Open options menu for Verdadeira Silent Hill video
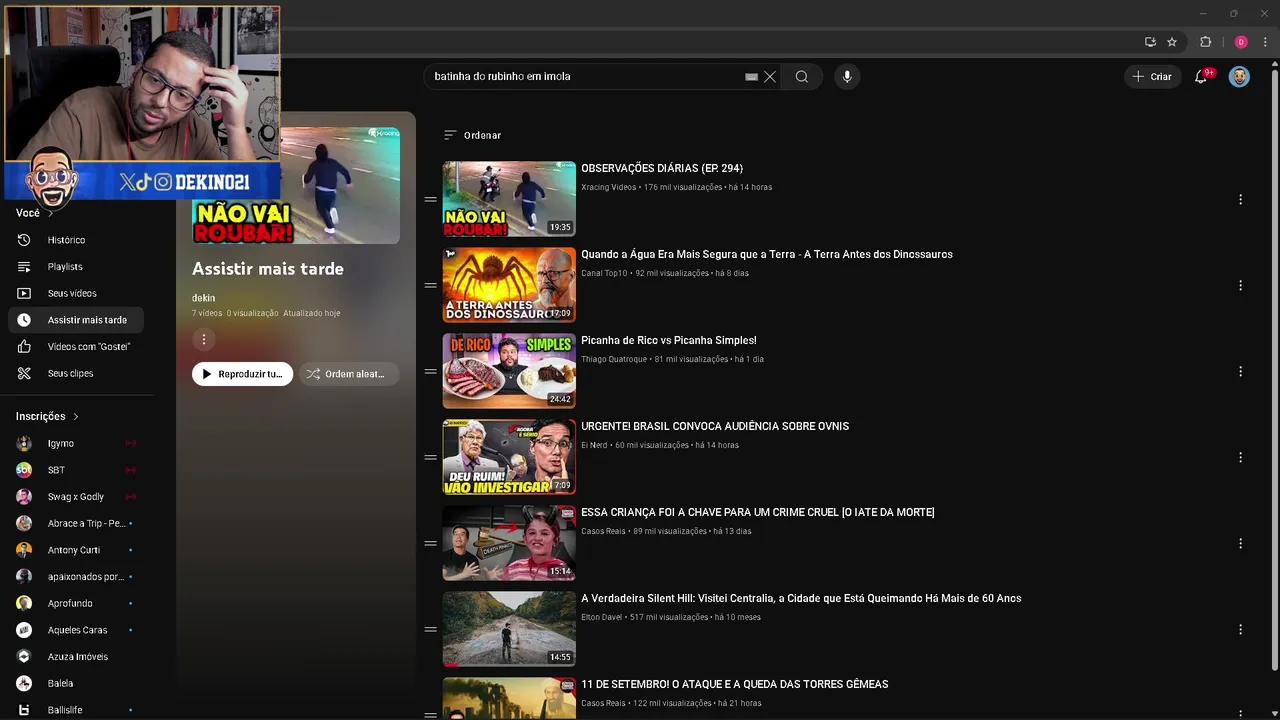This screenshot has width=1280, height=720. [1240, 630]
